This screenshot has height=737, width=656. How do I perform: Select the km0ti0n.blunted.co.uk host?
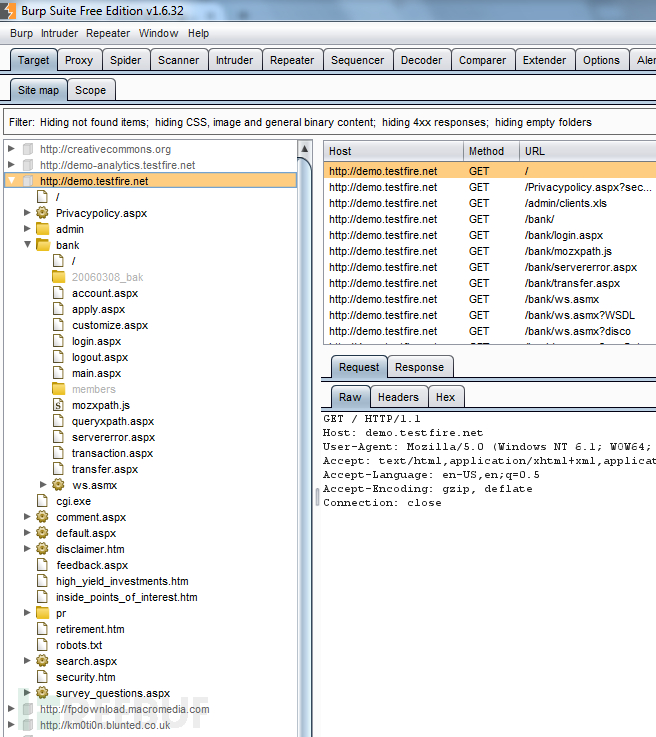point(105,725)
